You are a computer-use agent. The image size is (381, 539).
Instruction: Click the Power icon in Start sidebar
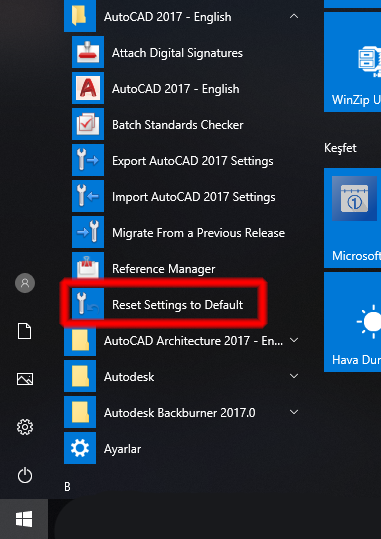[x=25, y=475]
